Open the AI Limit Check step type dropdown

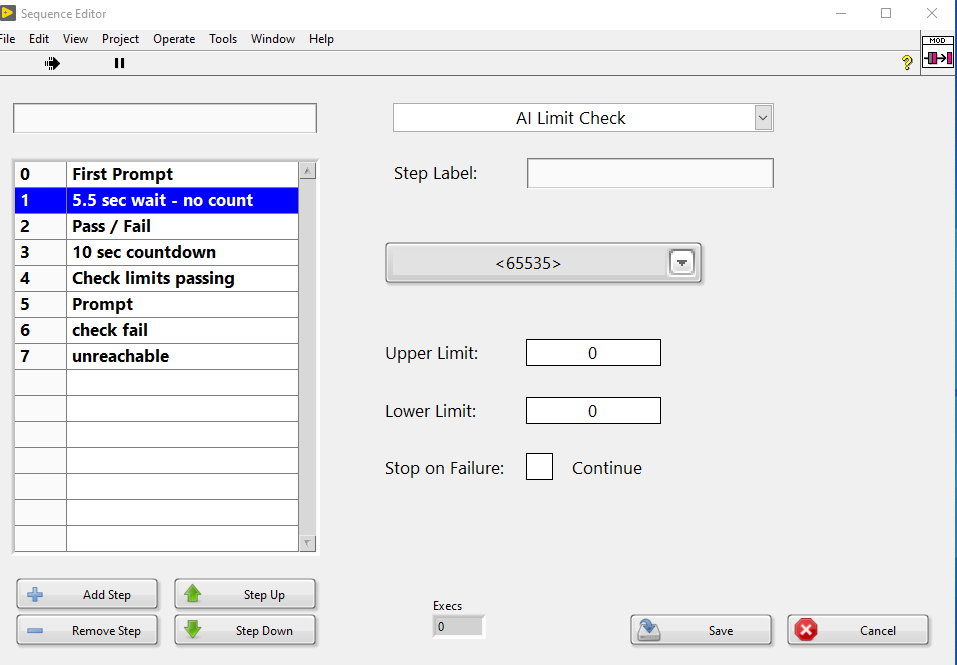[x=762, y=117]
